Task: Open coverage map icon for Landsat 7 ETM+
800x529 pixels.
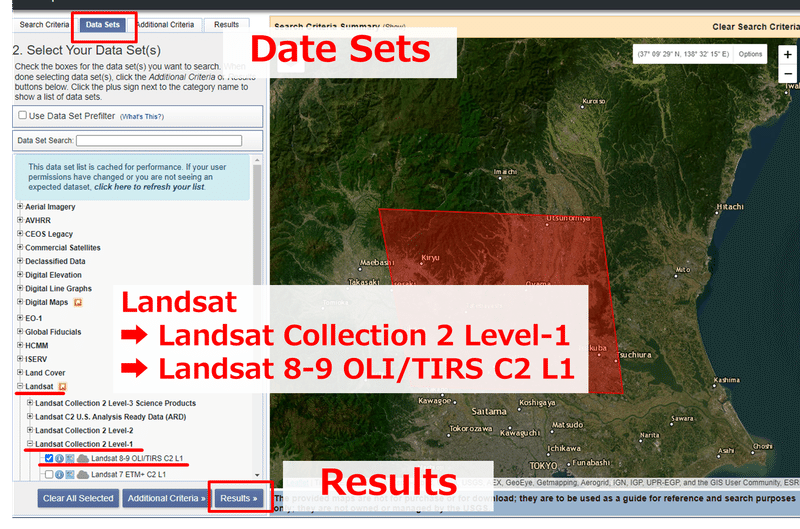Action: coord(70,474)
